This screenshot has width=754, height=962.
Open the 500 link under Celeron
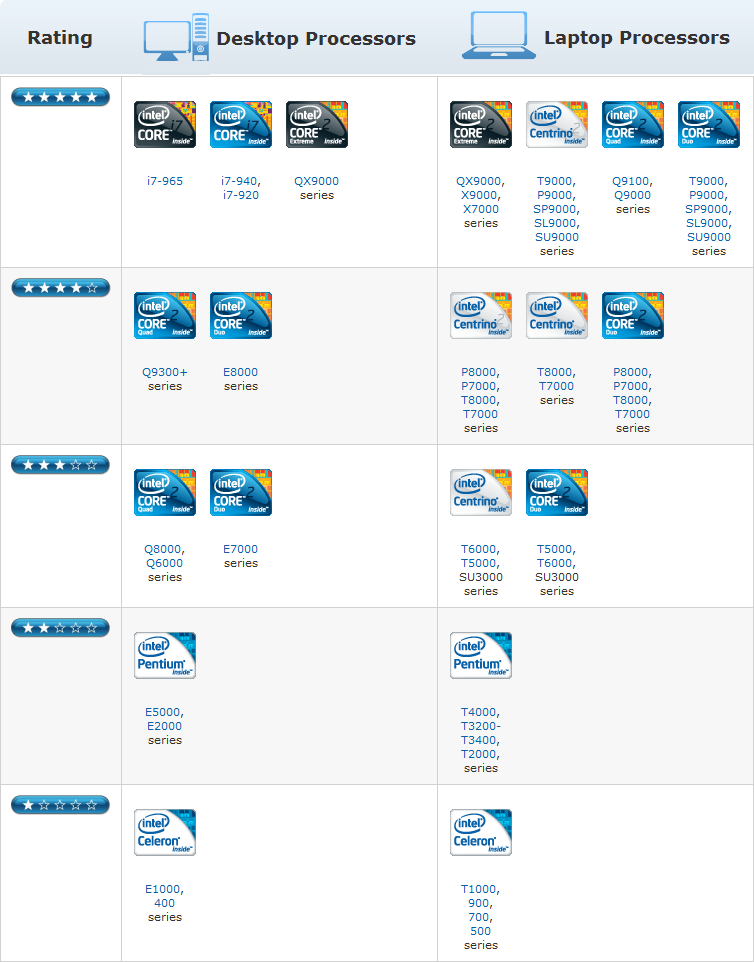pyautogui.click(x=480, y=932)
